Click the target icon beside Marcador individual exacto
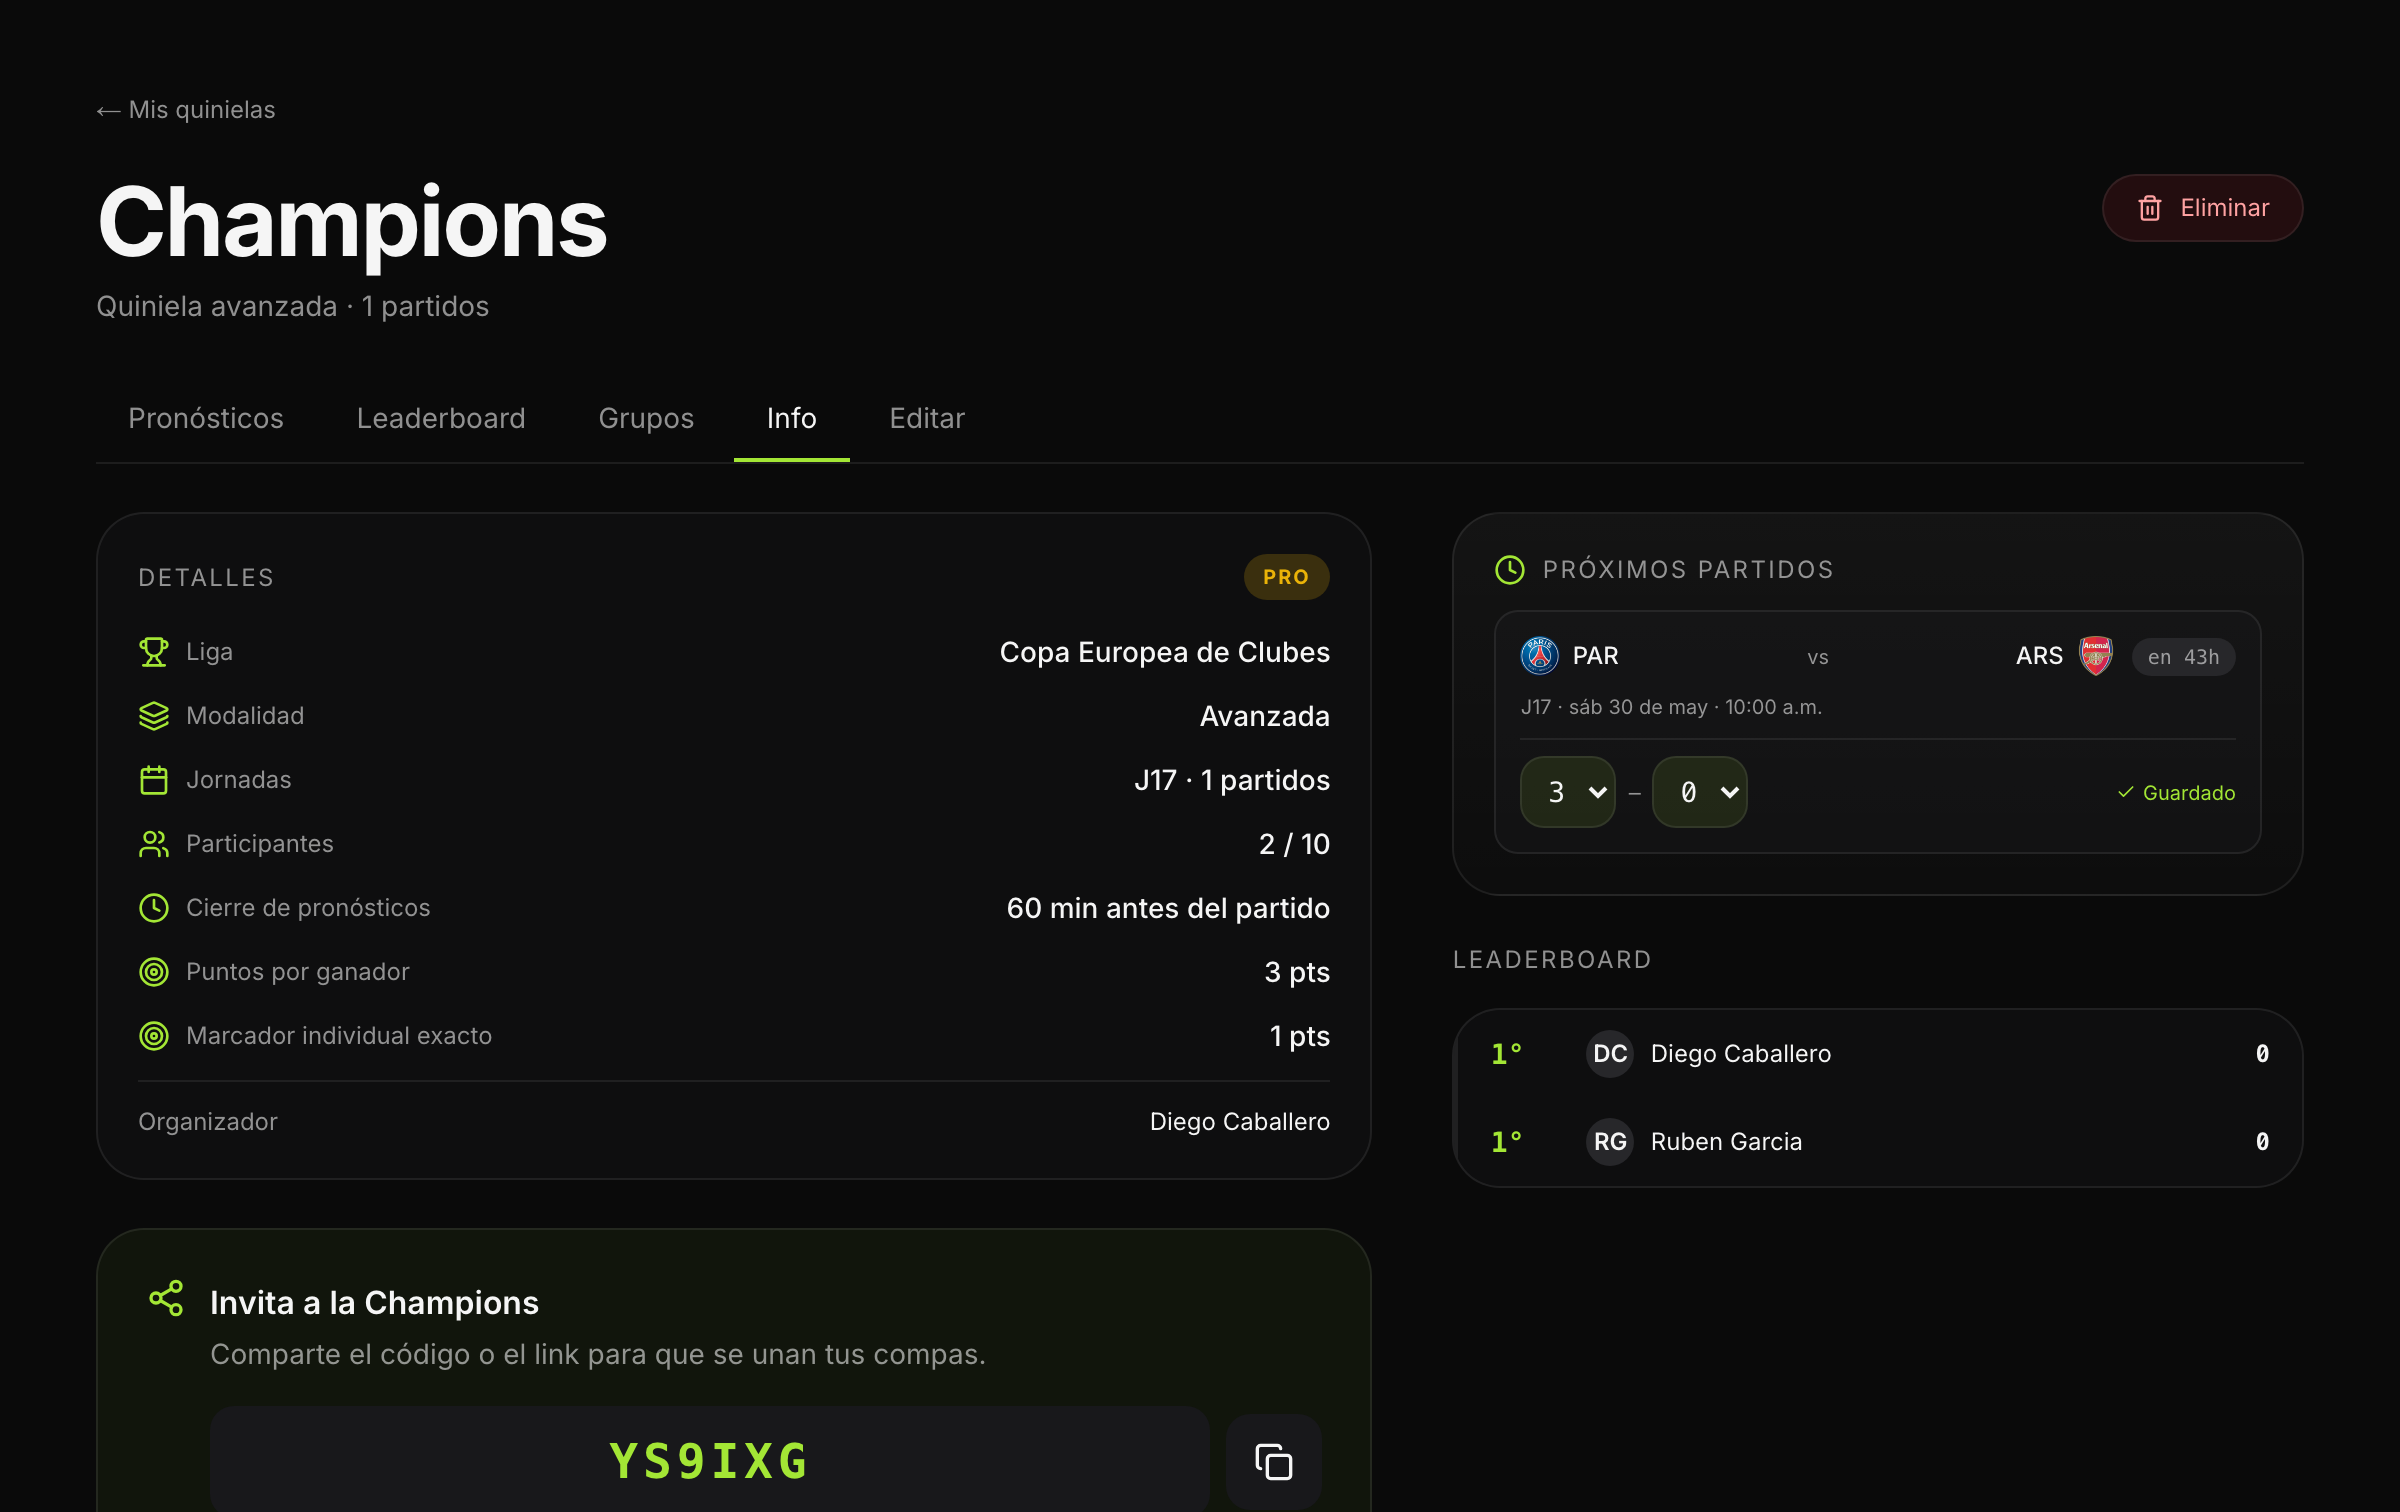The width and height of the screenshot is (2400, 1512). (x=154, y=1036)
